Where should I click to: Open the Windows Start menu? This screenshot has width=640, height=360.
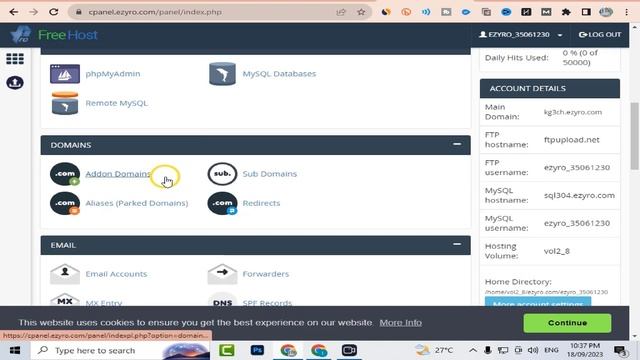[x=15, y=351]
